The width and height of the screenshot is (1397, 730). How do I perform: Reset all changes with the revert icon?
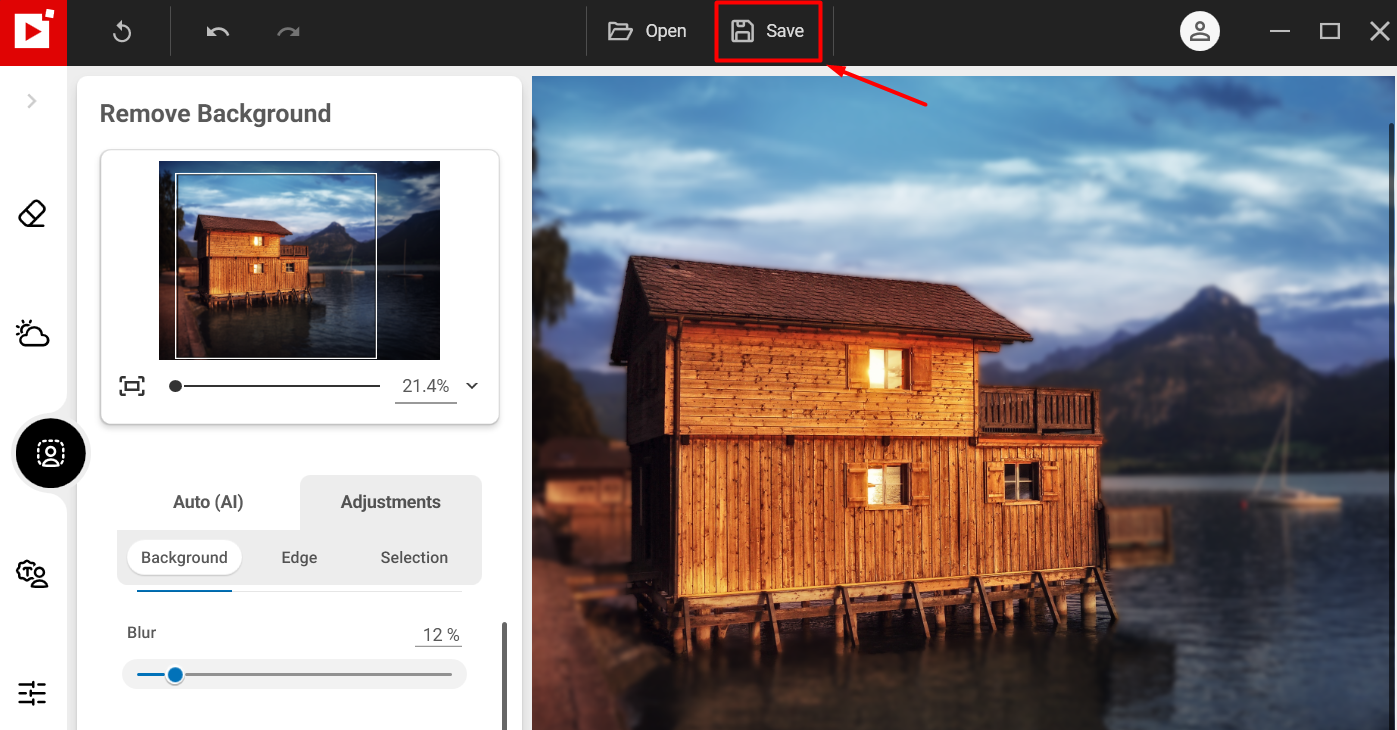point(122,32)
